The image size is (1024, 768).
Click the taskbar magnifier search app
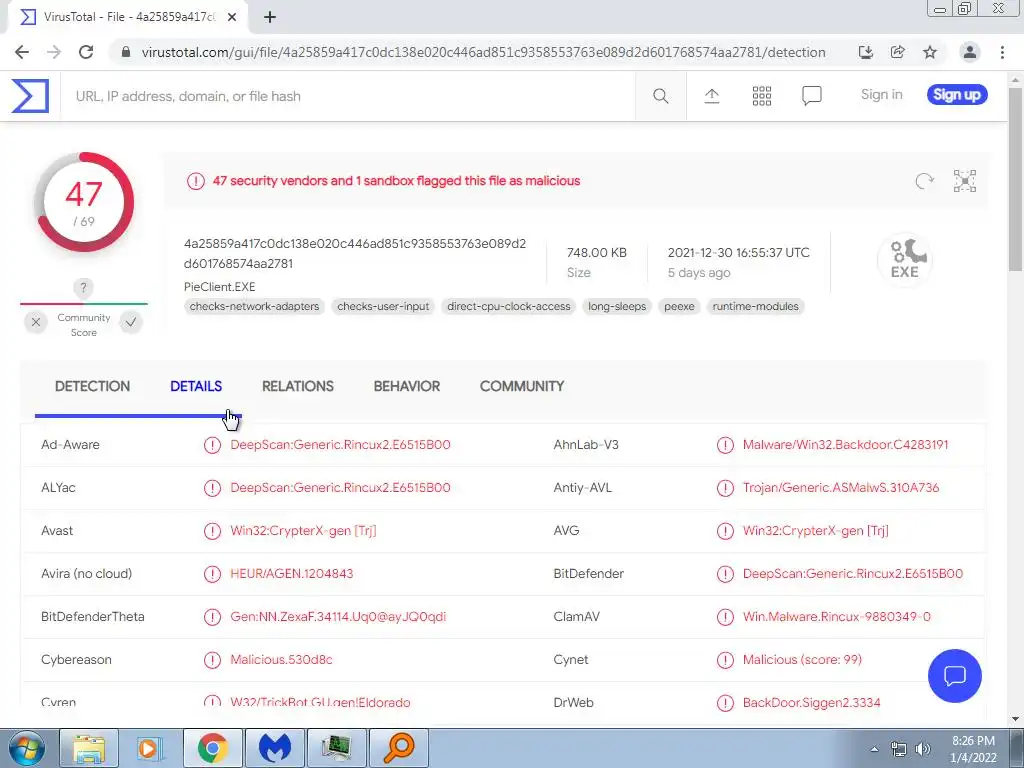(399, 748)
